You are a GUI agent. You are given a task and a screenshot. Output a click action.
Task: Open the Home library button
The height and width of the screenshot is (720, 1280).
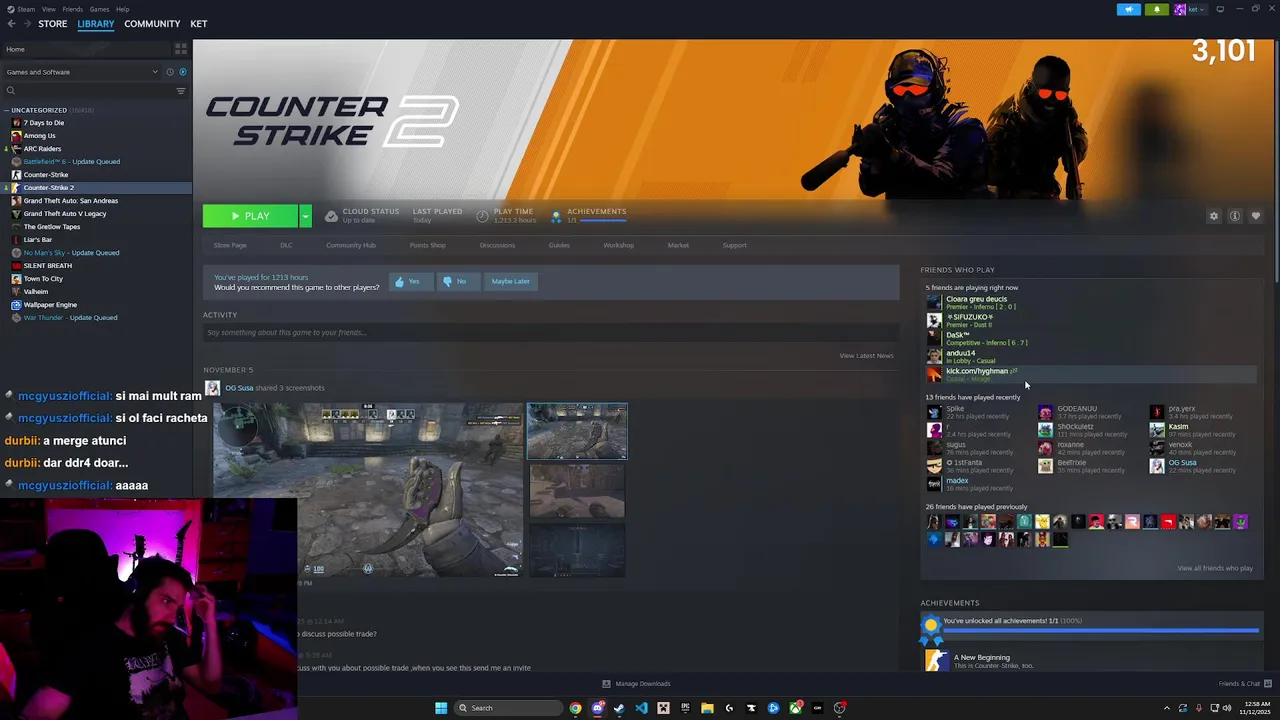[86, 49]
